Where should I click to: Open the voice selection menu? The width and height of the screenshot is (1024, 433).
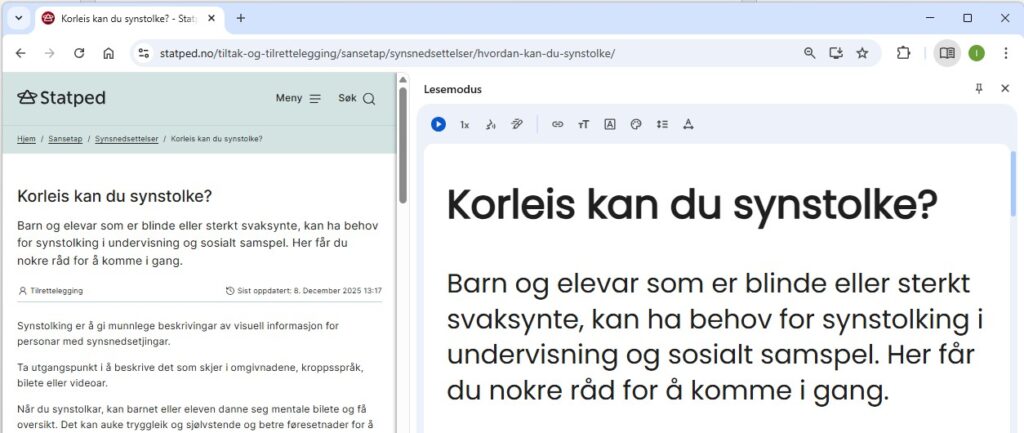pyautogui.click(x=490, y=124)
